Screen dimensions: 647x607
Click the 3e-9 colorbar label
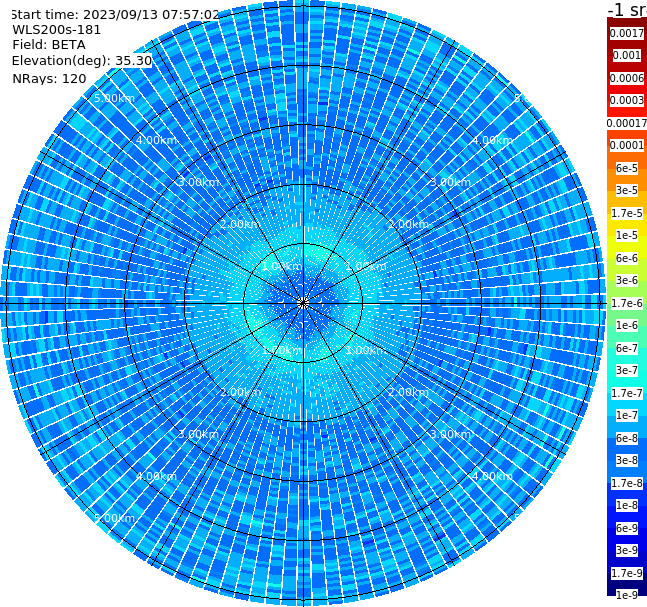[x=627, y=550]
